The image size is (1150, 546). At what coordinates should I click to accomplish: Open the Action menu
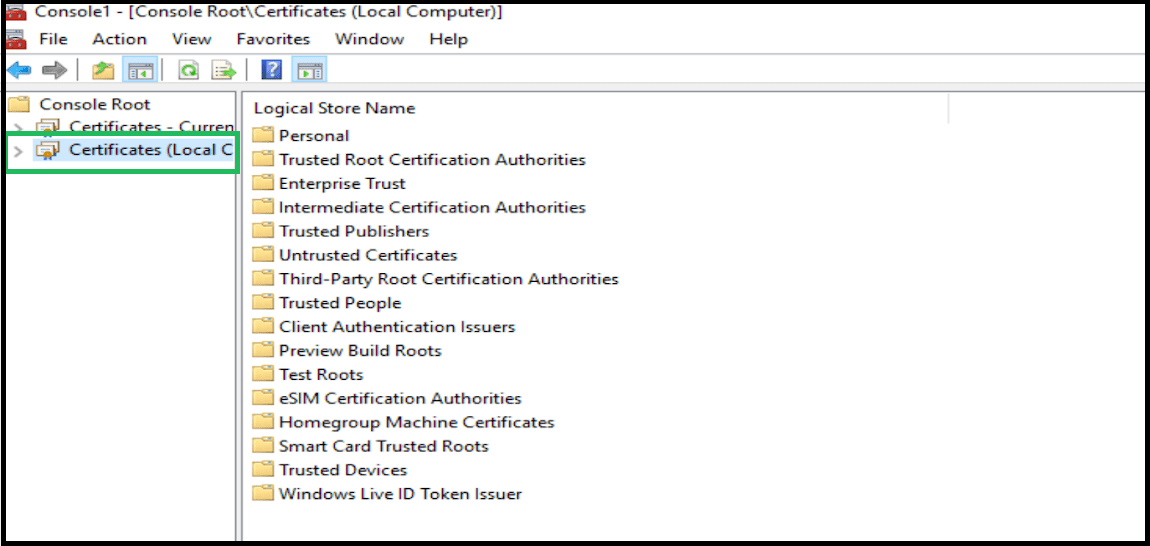coord(119,39)
